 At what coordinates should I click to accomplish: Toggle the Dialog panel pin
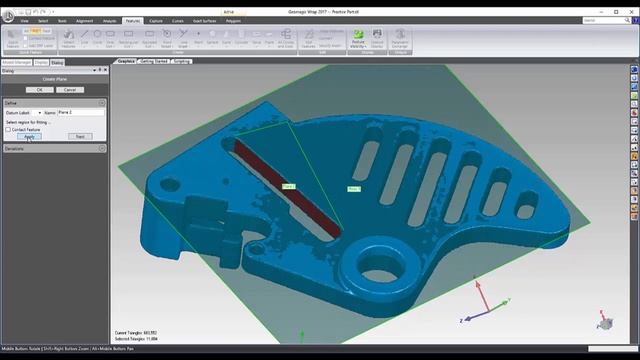tap(100, 70)
